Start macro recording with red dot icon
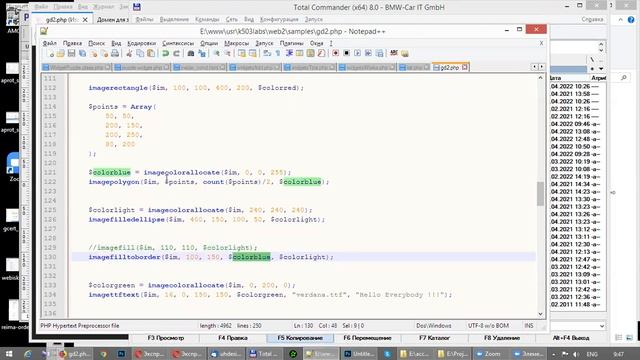The width and height of the screenshot is (640, 360). click(x=336, y=53)
